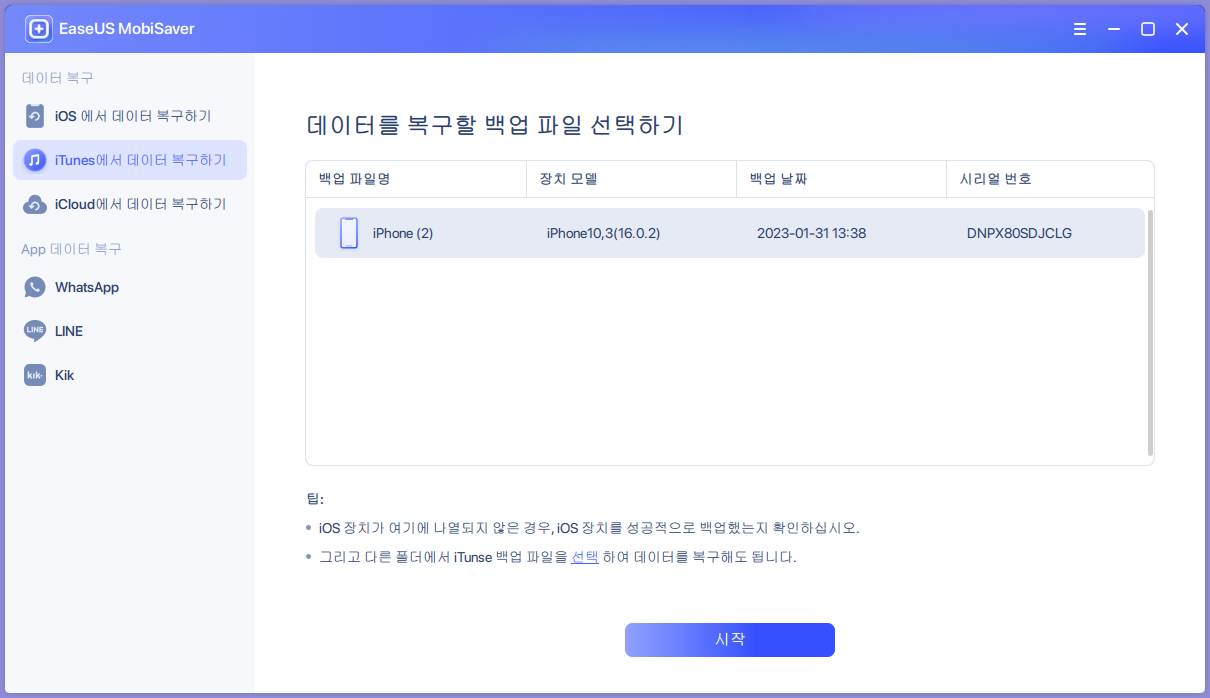
Task: Open WhatsApp data recovery section
Action: pos(85,287)
